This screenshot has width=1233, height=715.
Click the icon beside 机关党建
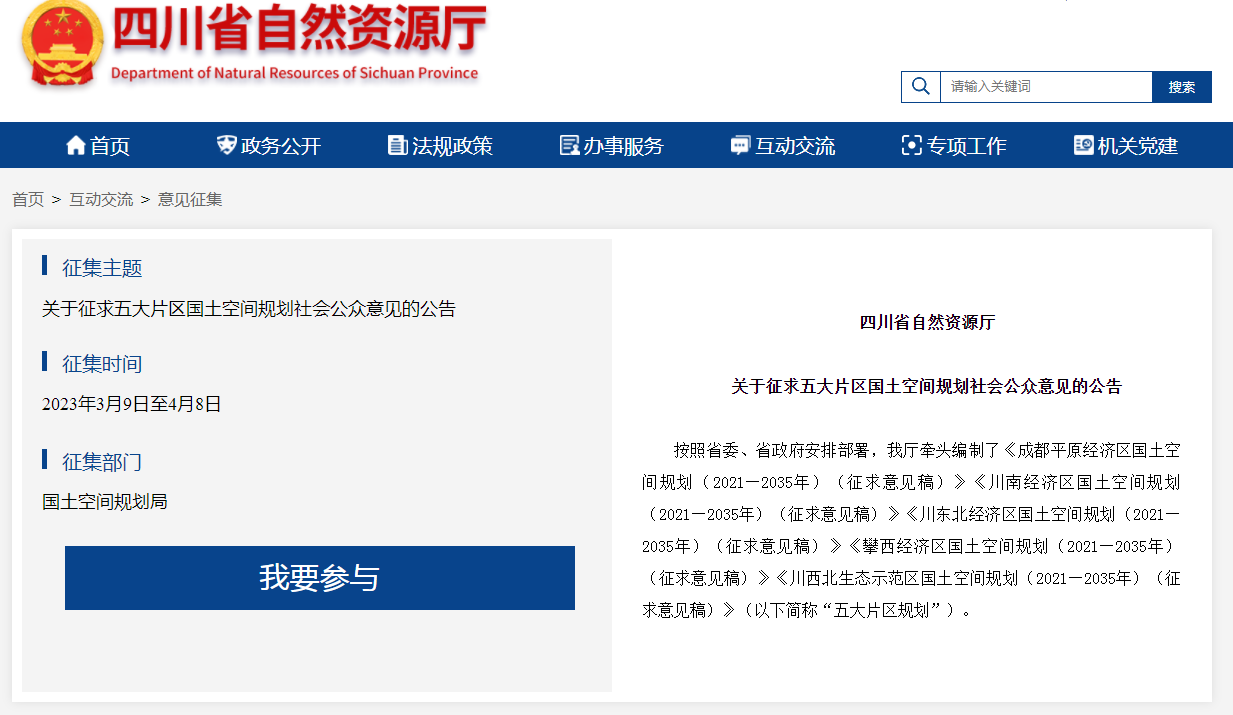pyautogui.click(x=1082, y=144)
